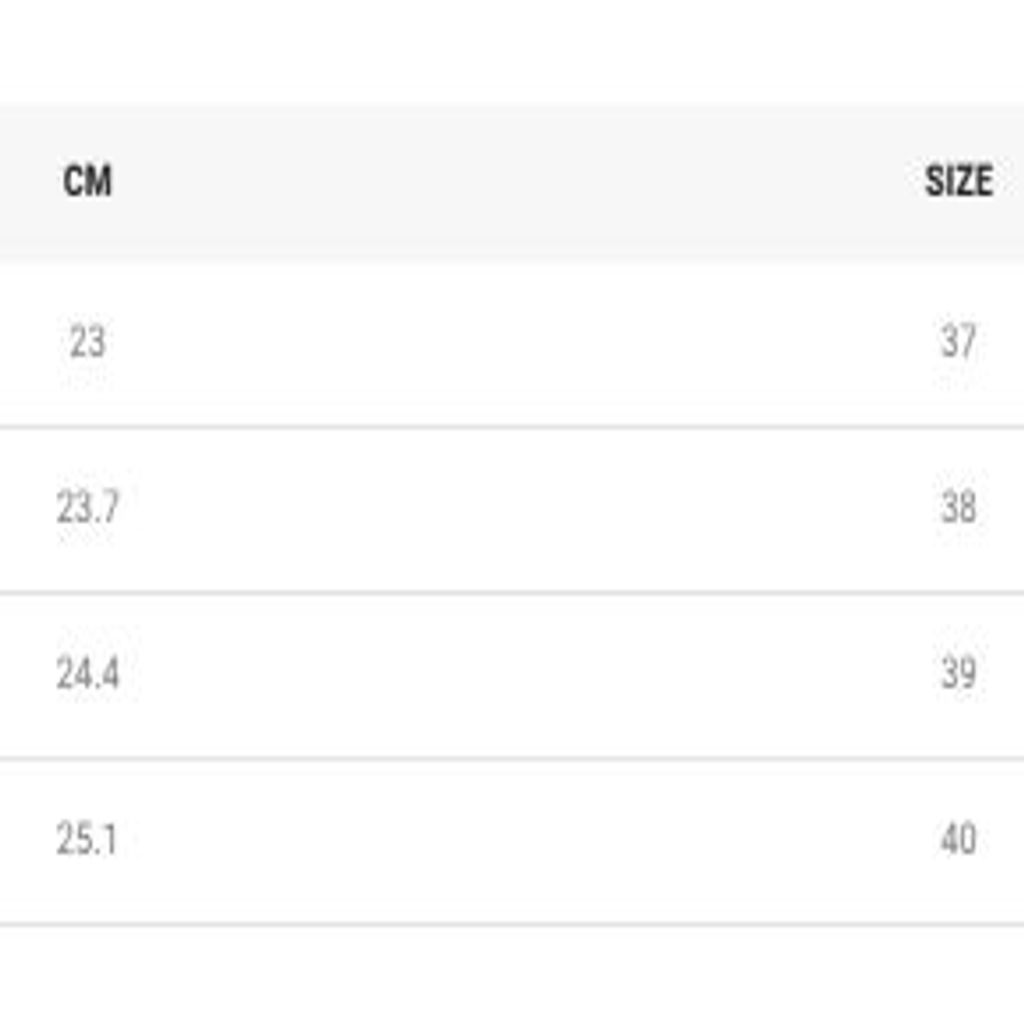Click the empty middle of the 23 / 37 row
This screenshot has width=1024, height=1024.
coord(512,342)
